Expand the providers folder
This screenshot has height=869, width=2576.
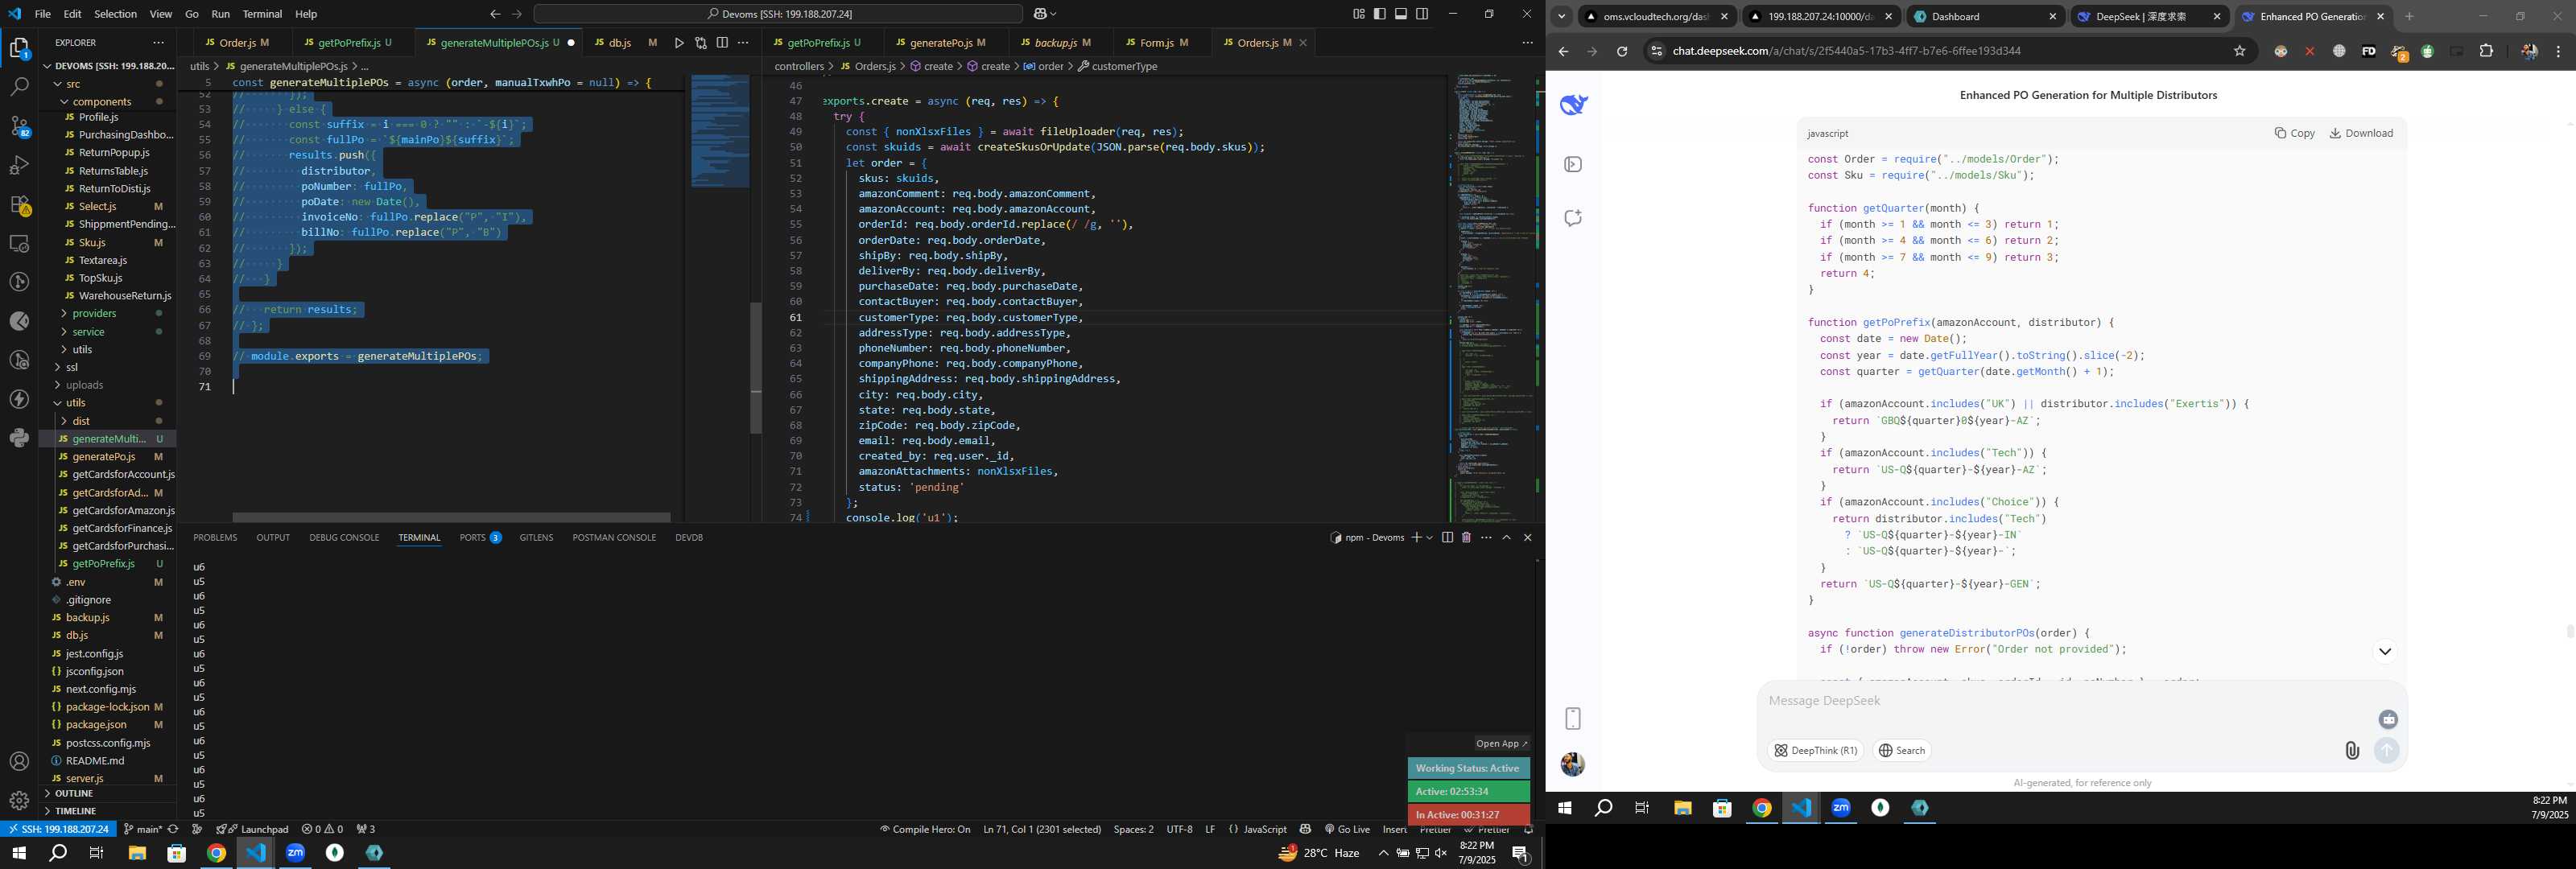[94, 313]
